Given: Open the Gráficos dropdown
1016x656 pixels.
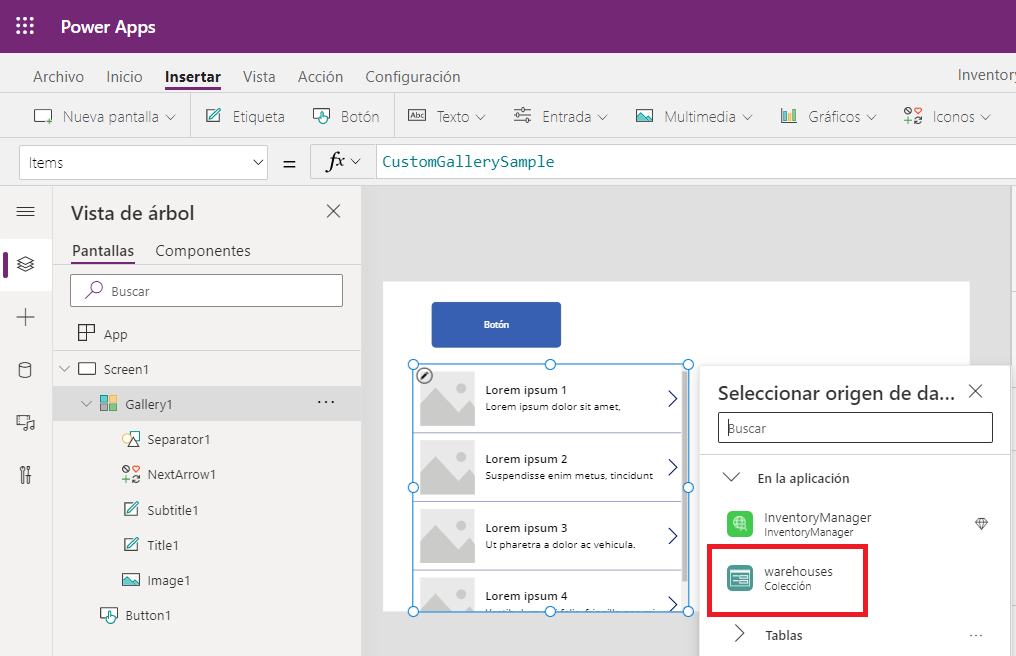Looking at the screenshot, I should tap(828, 117).
